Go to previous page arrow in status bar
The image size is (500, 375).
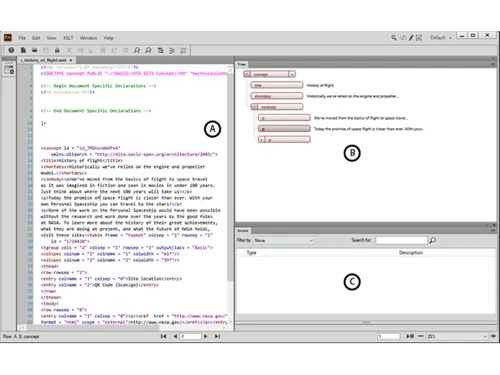[x=175, y=336]
